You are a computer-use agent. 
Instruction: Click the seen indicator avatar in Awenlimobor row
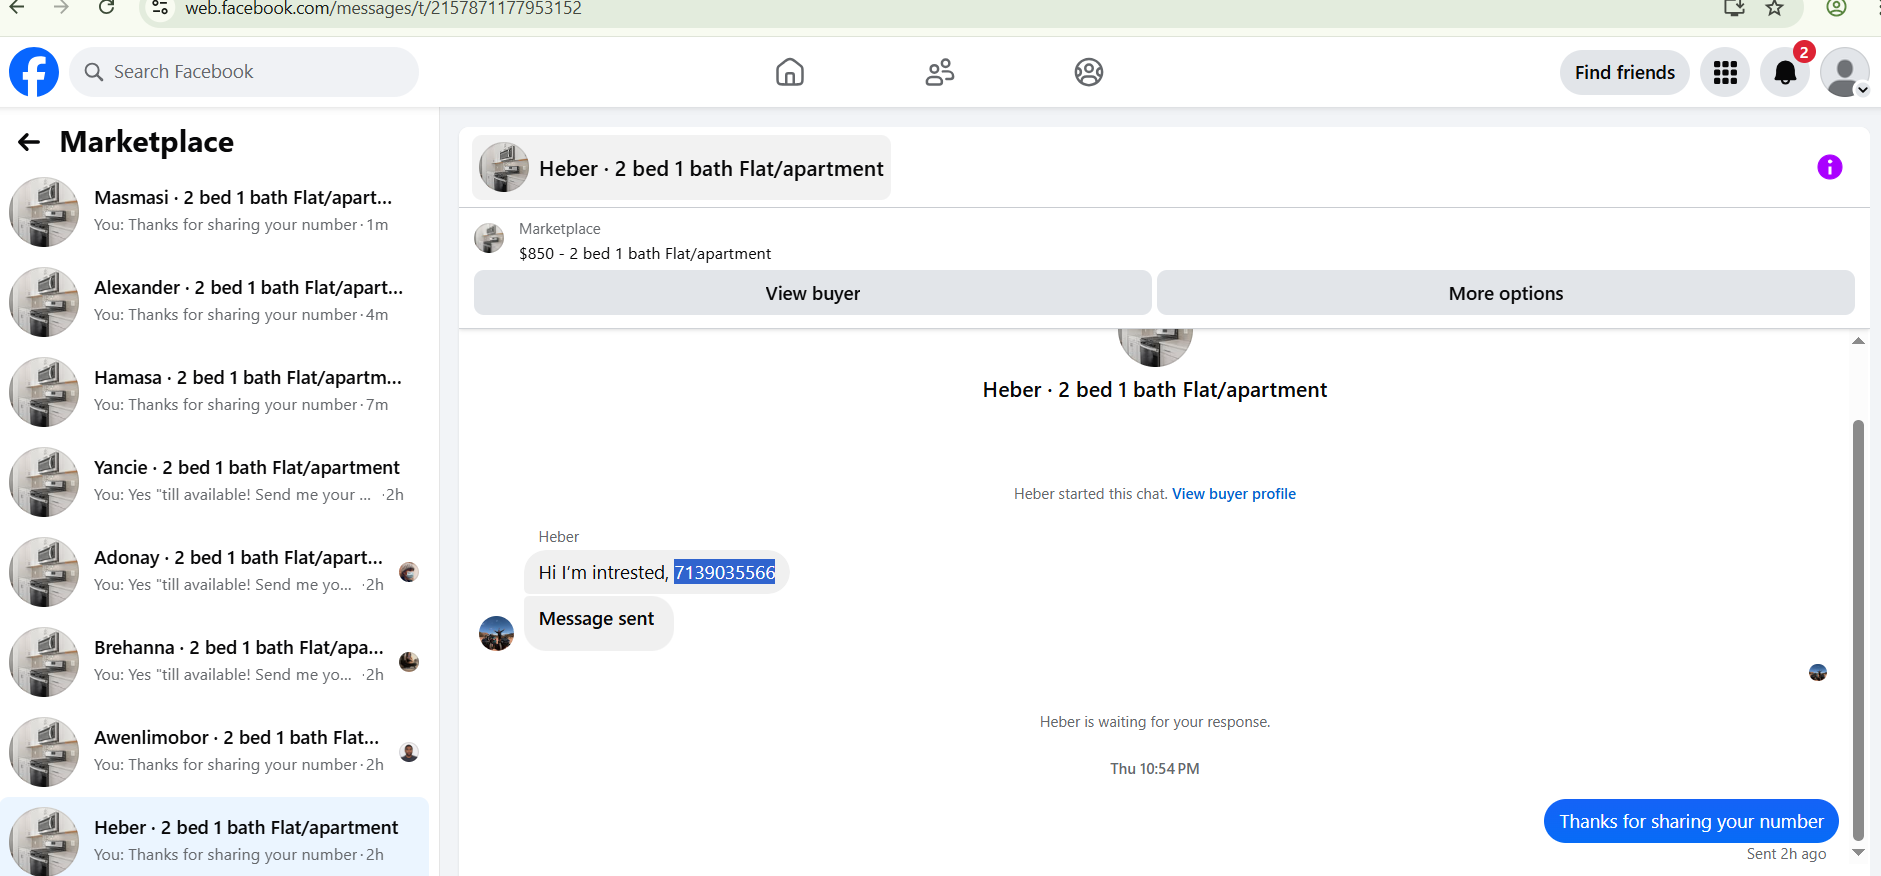point(409,752)
